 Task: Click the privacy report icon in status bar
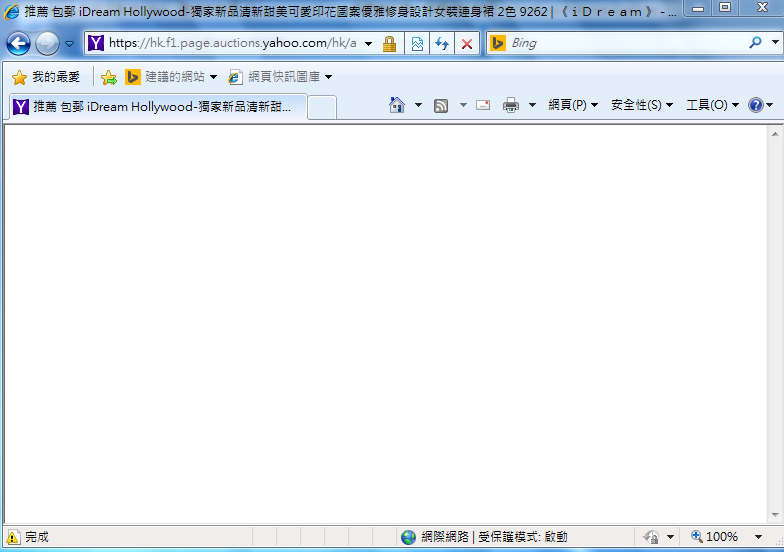pyautogui.click(x=652, y=538)
